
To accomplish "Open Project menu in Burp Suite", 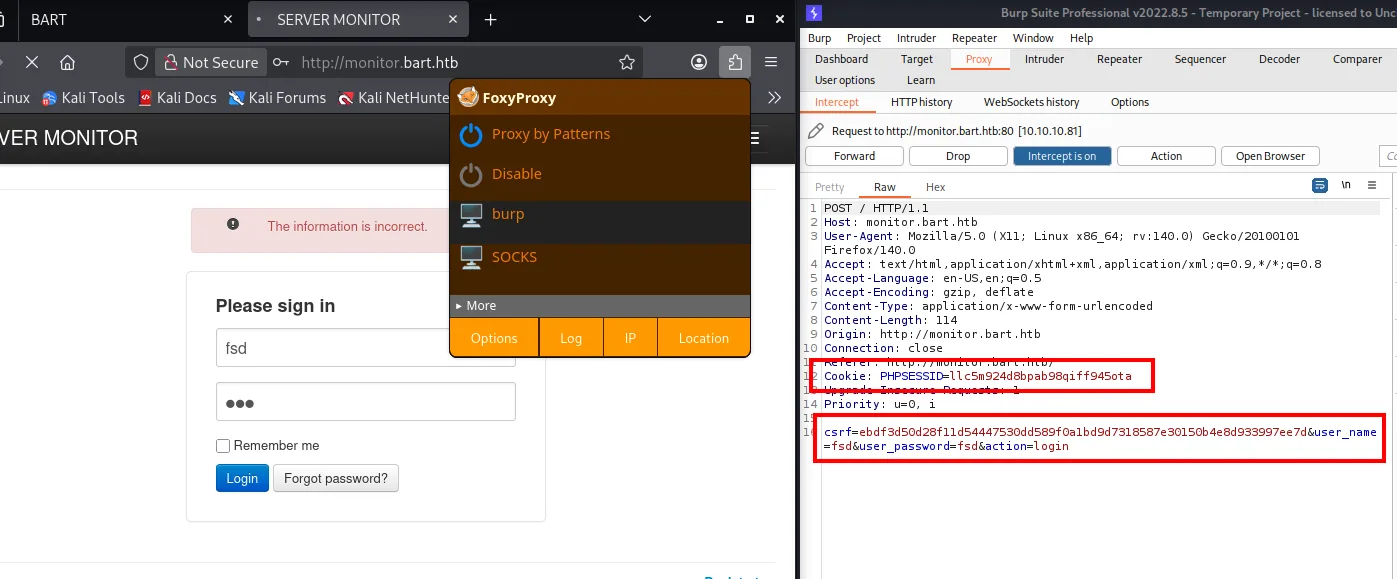I will [864, 38].
